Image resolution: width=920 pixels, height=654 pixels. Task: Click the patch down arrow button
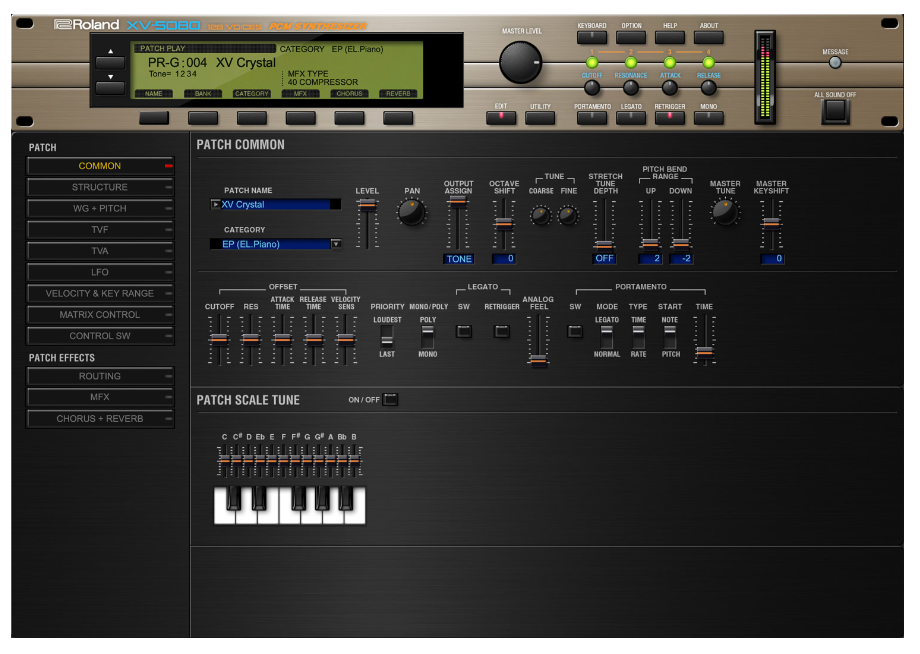coord(110,88)
